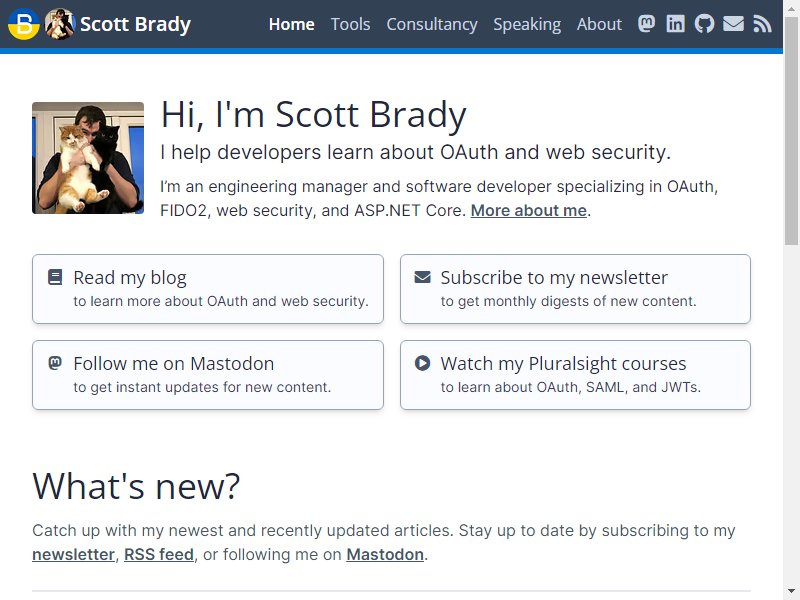Click the play icon on Pluralsight card
This screenshot has width=800, height=600.
pyautogui.click(x=422, y=363)
